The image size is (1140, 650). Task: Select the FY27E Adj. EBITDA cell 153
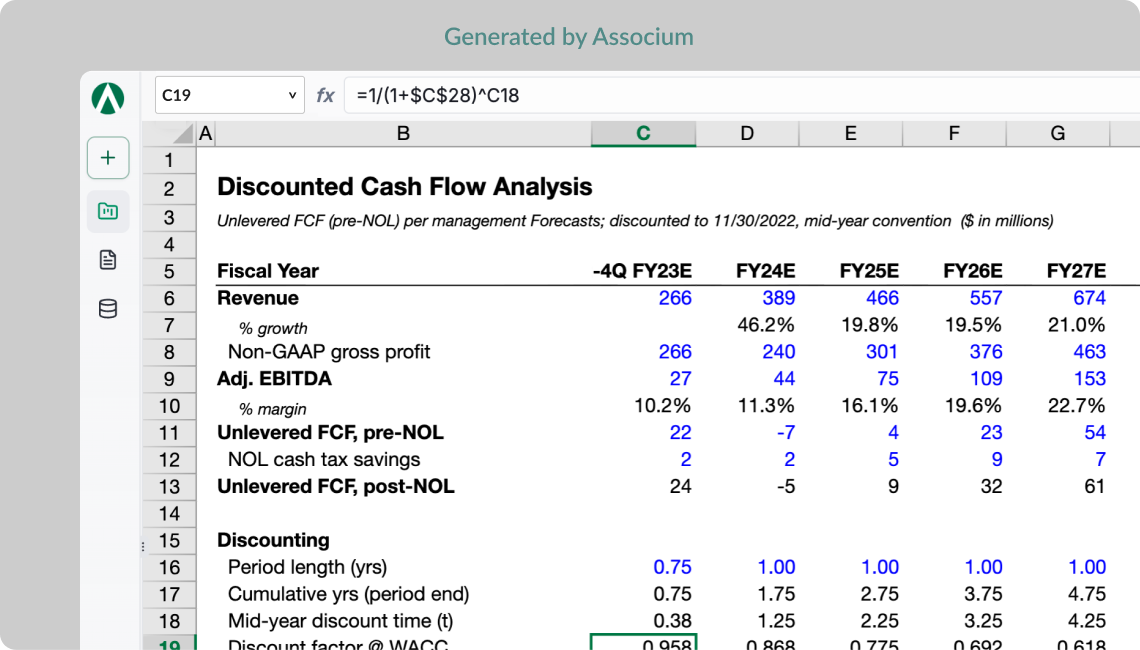tap(1058, 379)
